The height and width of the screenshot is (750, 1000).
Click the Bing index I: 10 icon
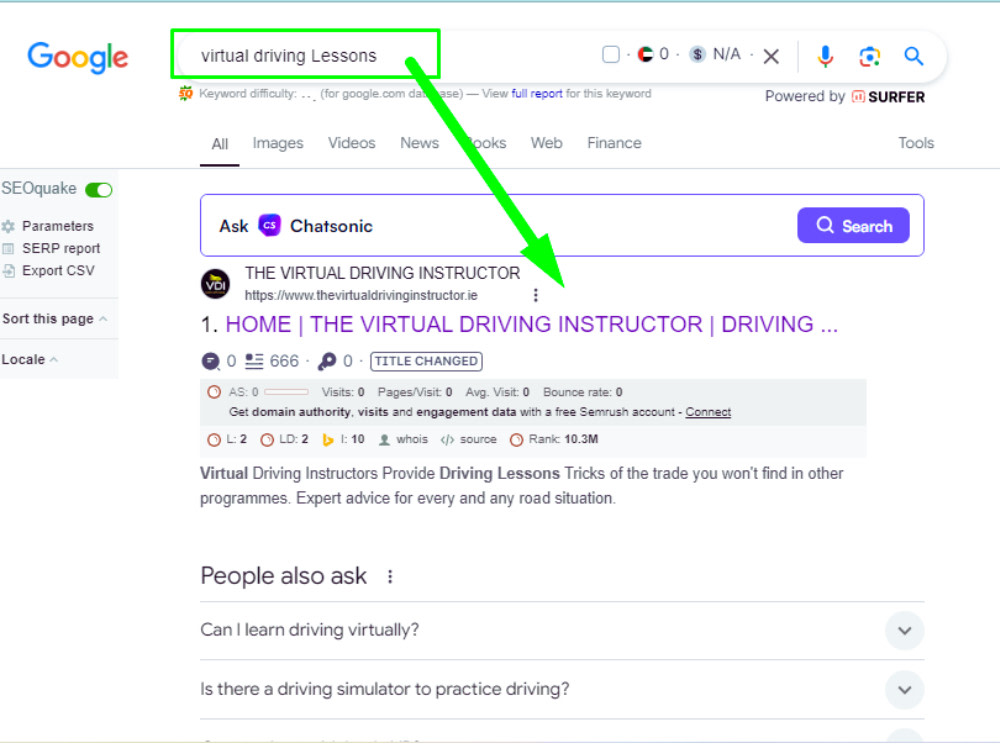(328, 439)
